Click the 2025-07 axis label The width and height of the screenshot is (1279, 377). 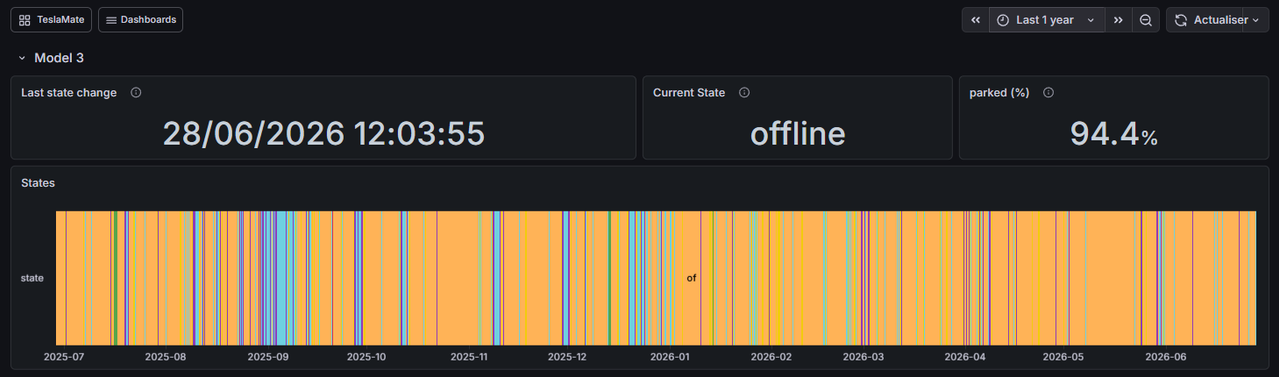[x=65, y=356]
